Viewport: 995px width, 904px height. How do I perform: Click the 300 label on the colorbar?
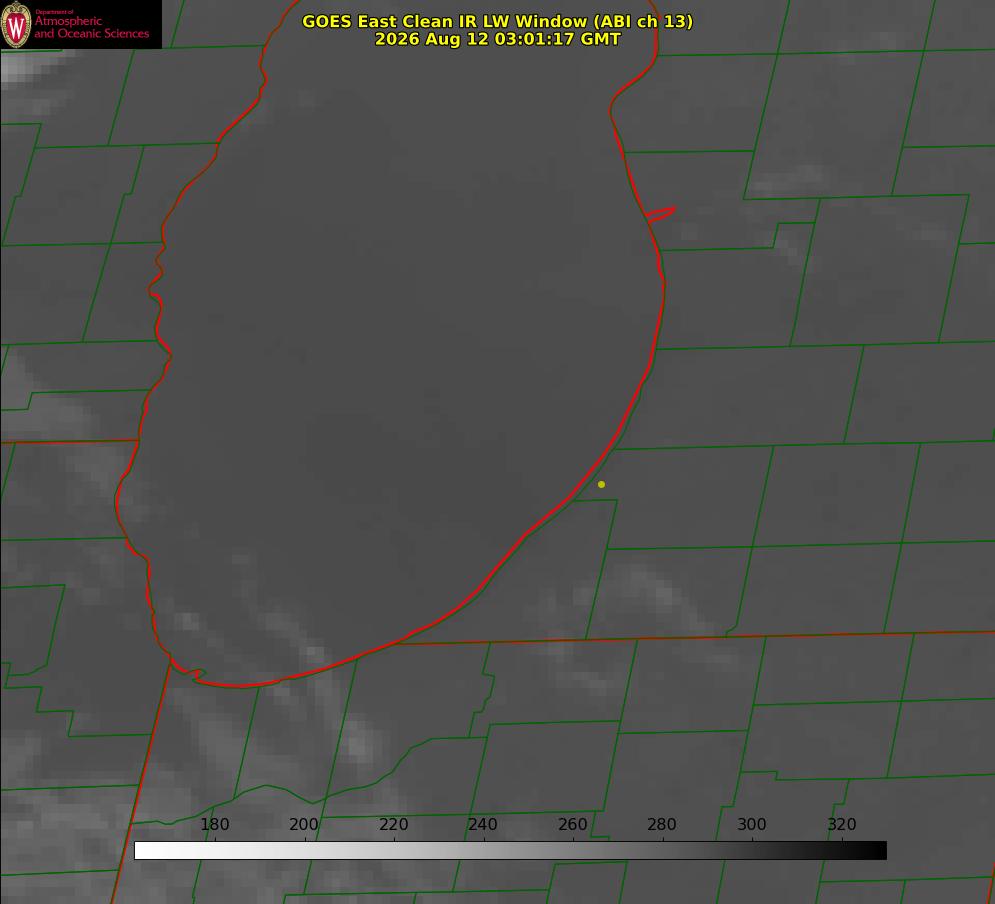tap(751, 824)
